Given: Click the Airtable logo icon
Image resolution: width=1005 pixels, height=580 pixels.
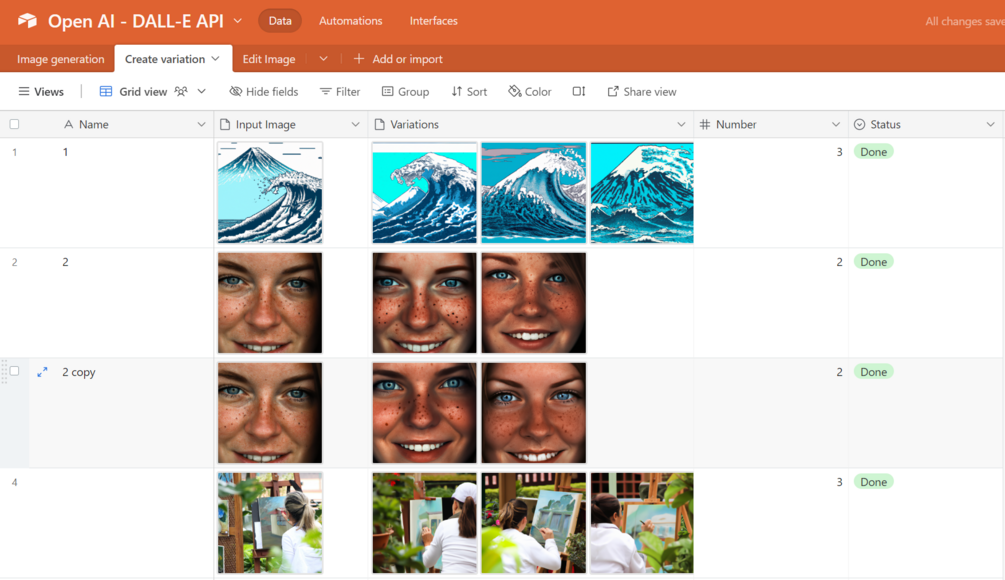Looking at the screenshot, I should pyautogui.click(x=27, y=21).
